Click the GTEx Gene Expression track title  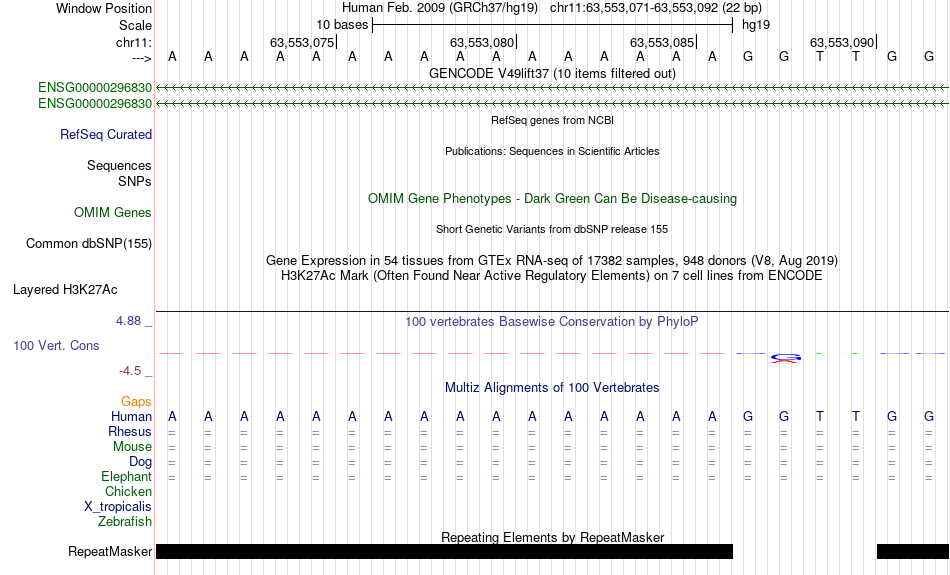pyautogui.click(x=552, y=261)
